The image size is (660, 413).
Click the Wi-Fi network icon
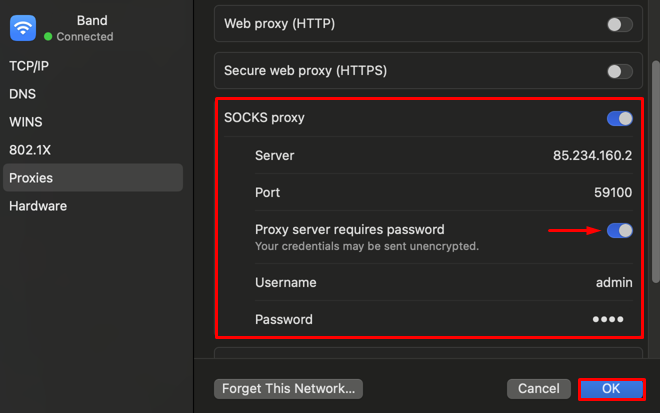click(23, 28)
